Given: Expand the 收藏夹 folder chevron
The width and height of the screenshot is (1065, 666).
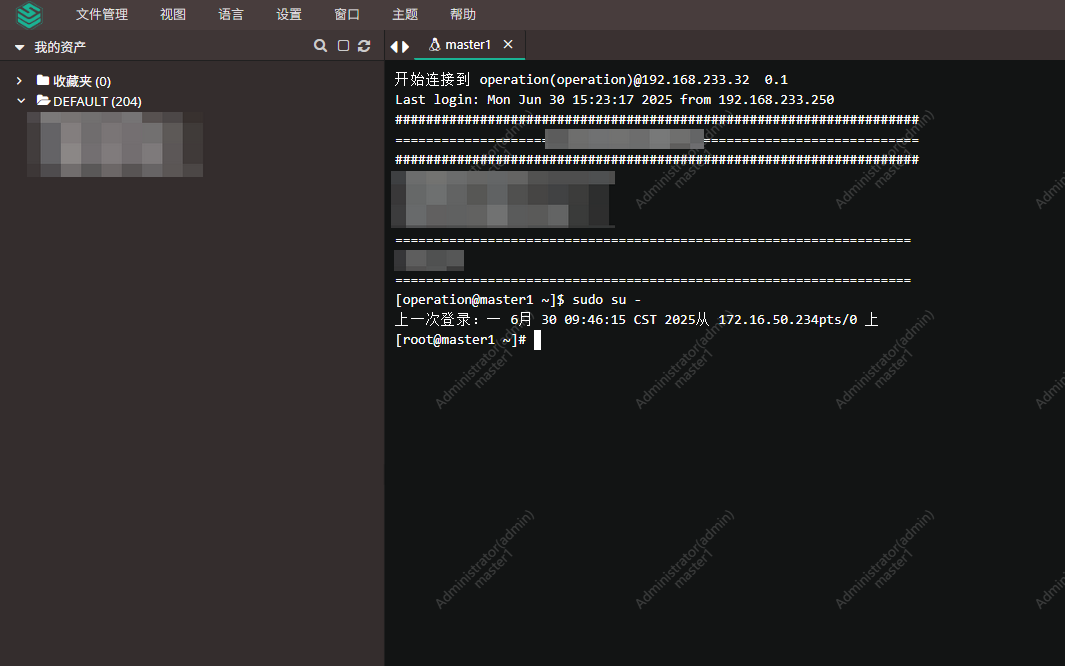Looking at the screenshot, I should pos(20,81).
